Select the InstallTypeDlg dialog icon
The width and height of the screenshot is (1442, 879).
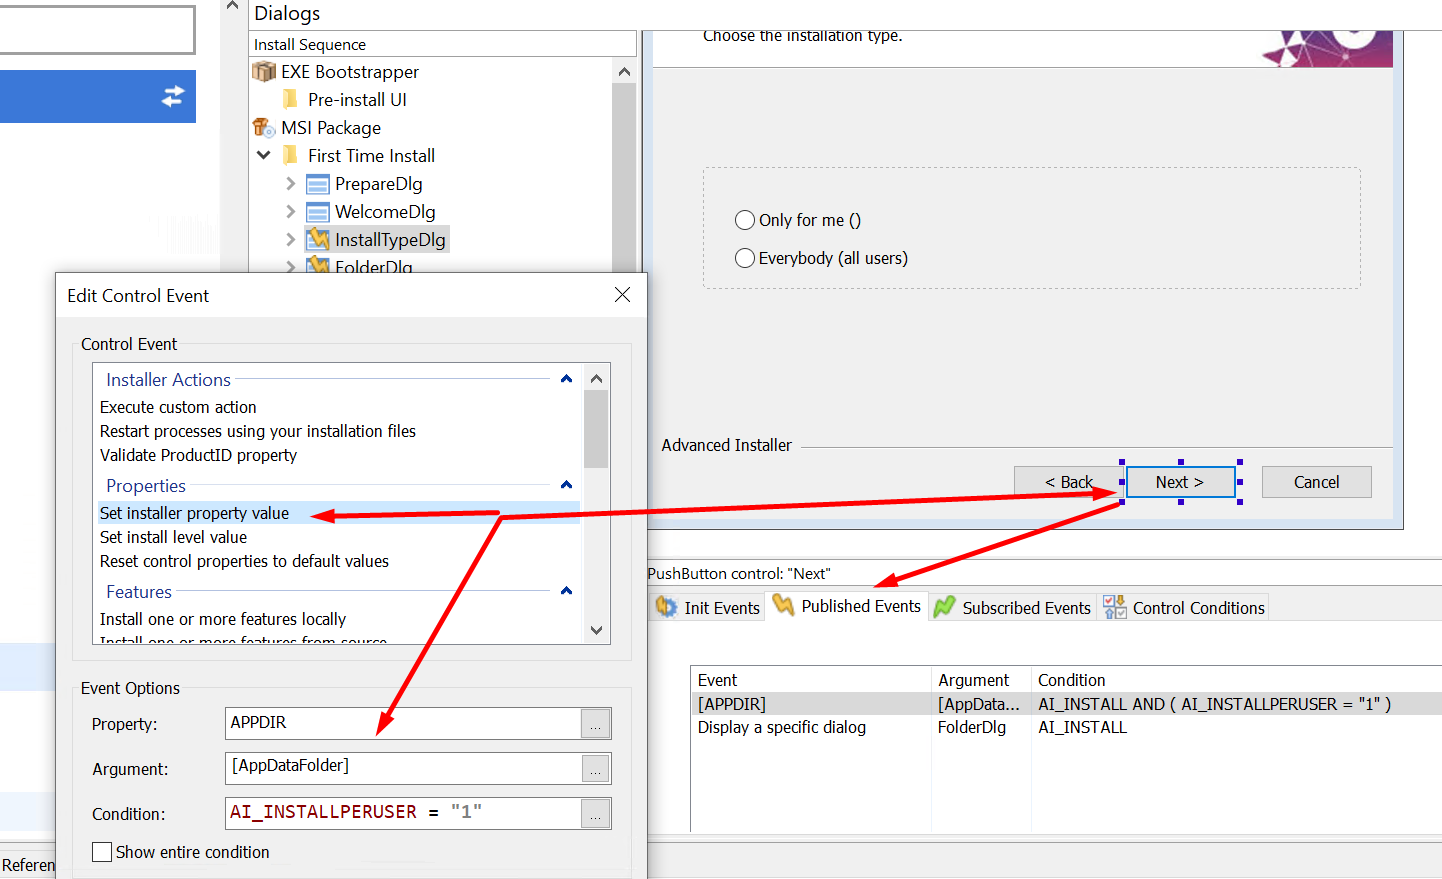(x=318, y=240)
